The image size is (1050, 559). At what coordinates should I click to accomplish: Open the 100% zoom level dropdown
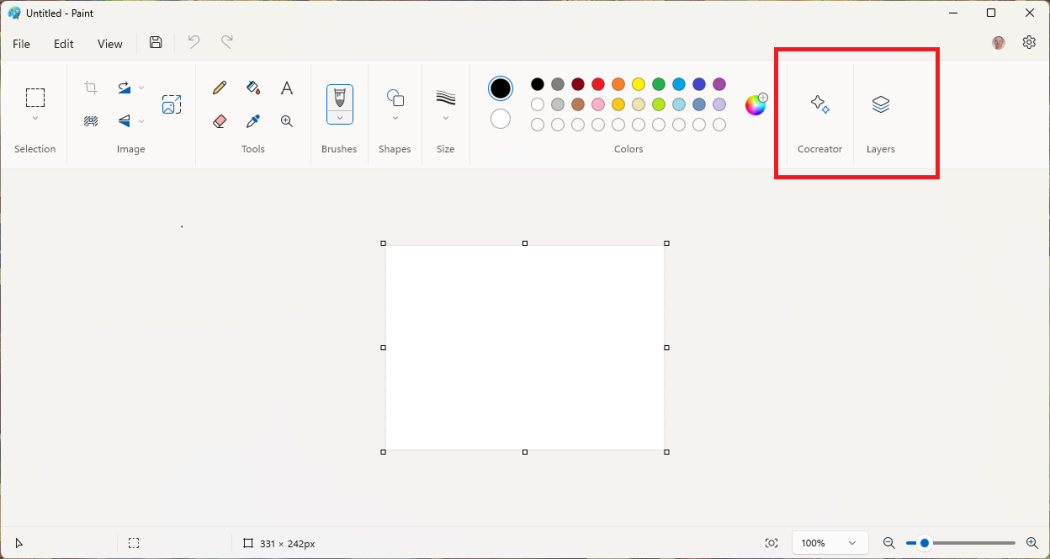point(828,543)
